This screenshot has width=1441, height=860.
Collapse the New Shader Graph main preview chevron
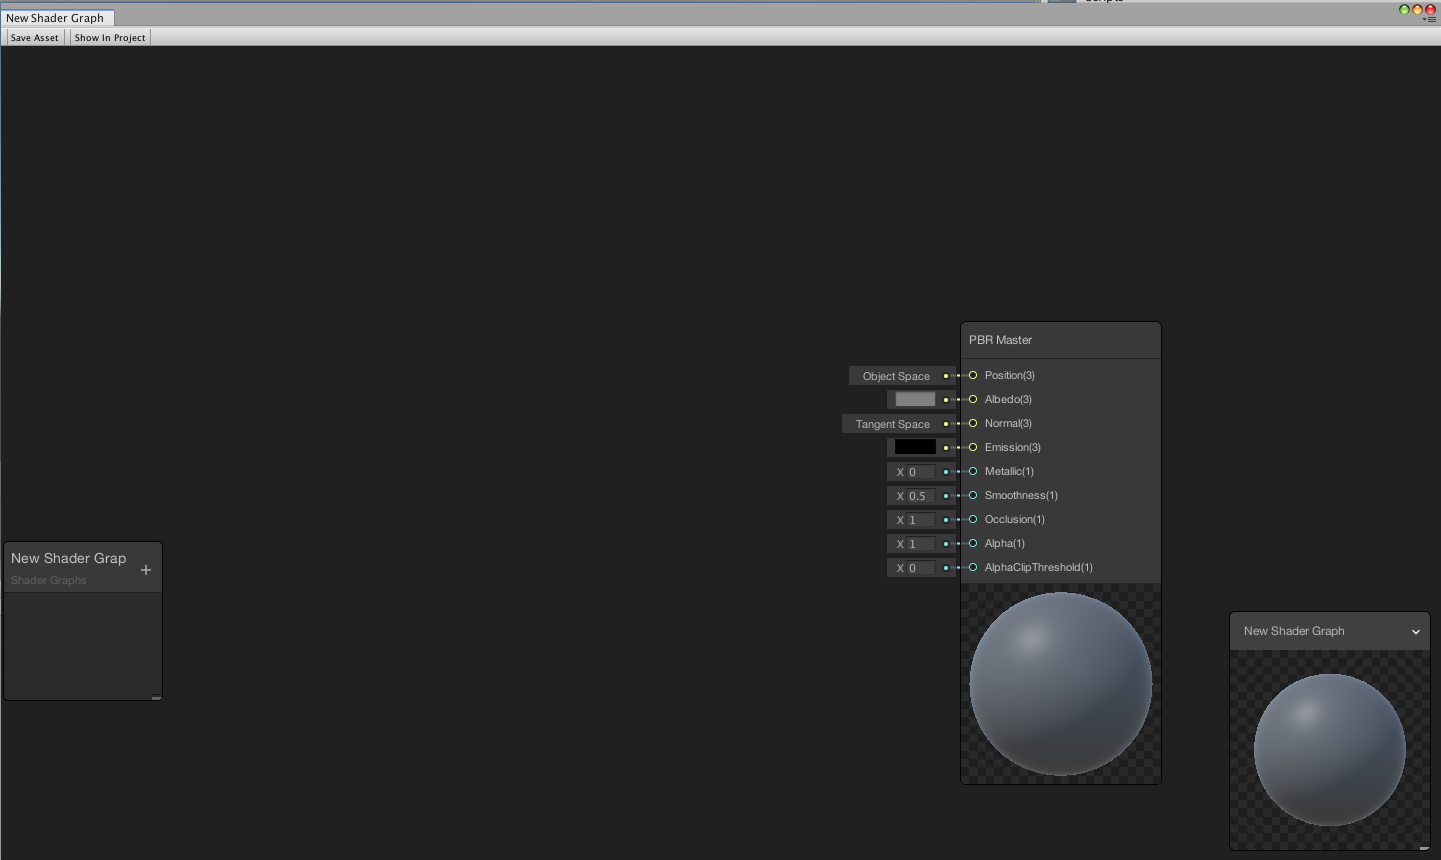pos(1416,631)
